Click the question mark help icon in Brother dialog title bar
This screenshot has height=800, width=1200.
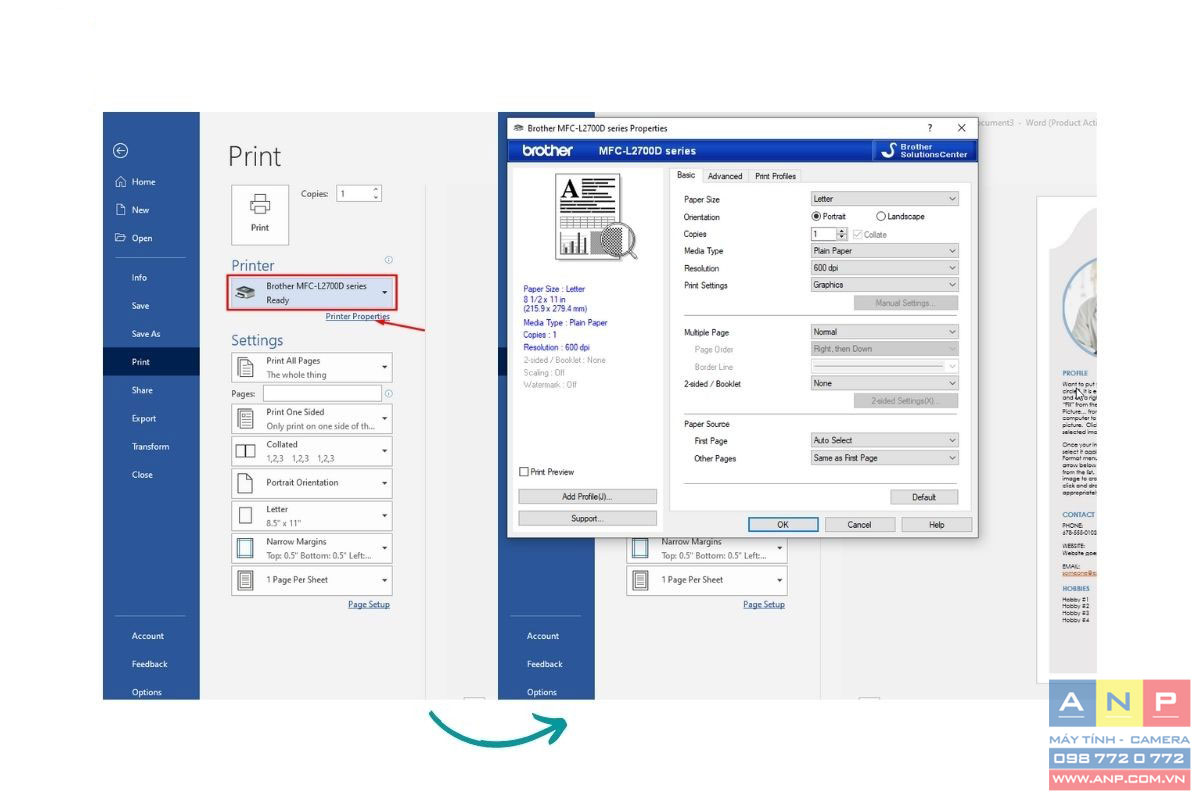929,128
